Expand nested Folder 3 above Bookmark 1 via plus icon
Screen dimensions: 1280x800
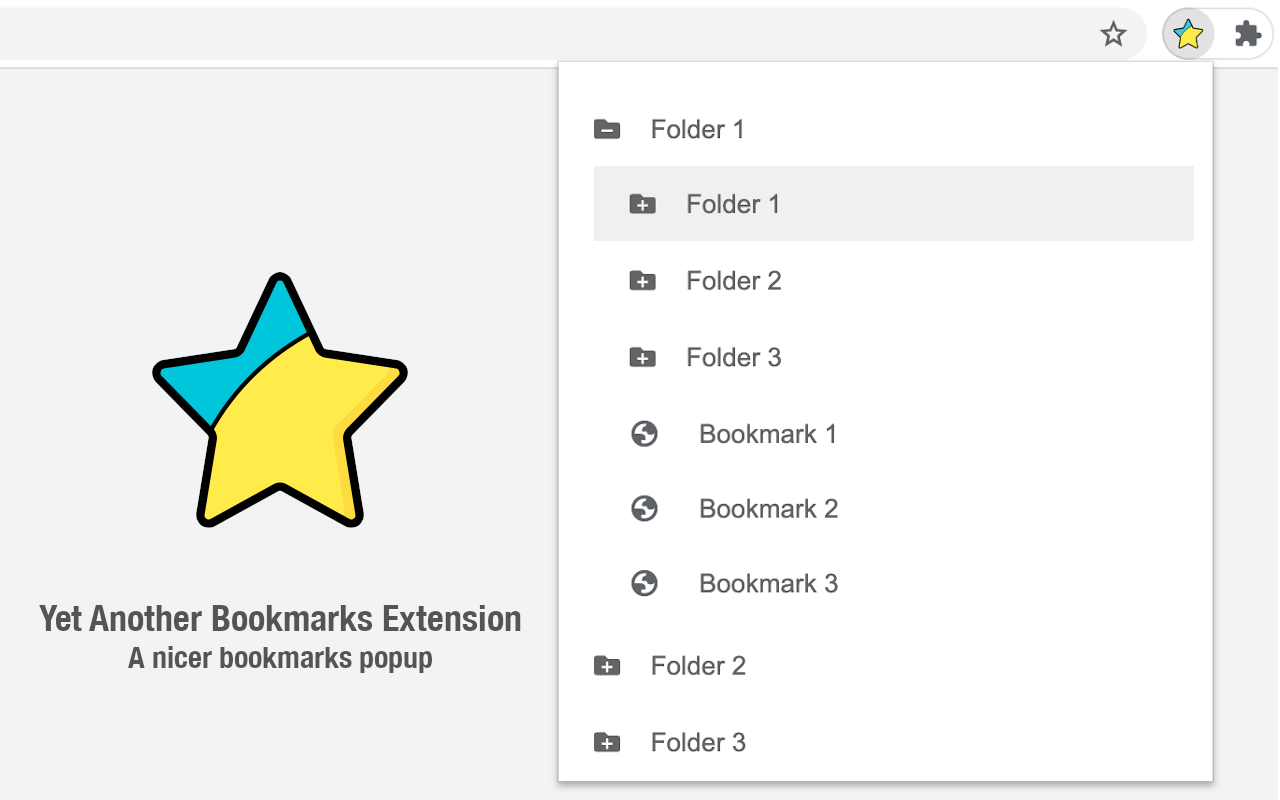click(x=642, y=357)
